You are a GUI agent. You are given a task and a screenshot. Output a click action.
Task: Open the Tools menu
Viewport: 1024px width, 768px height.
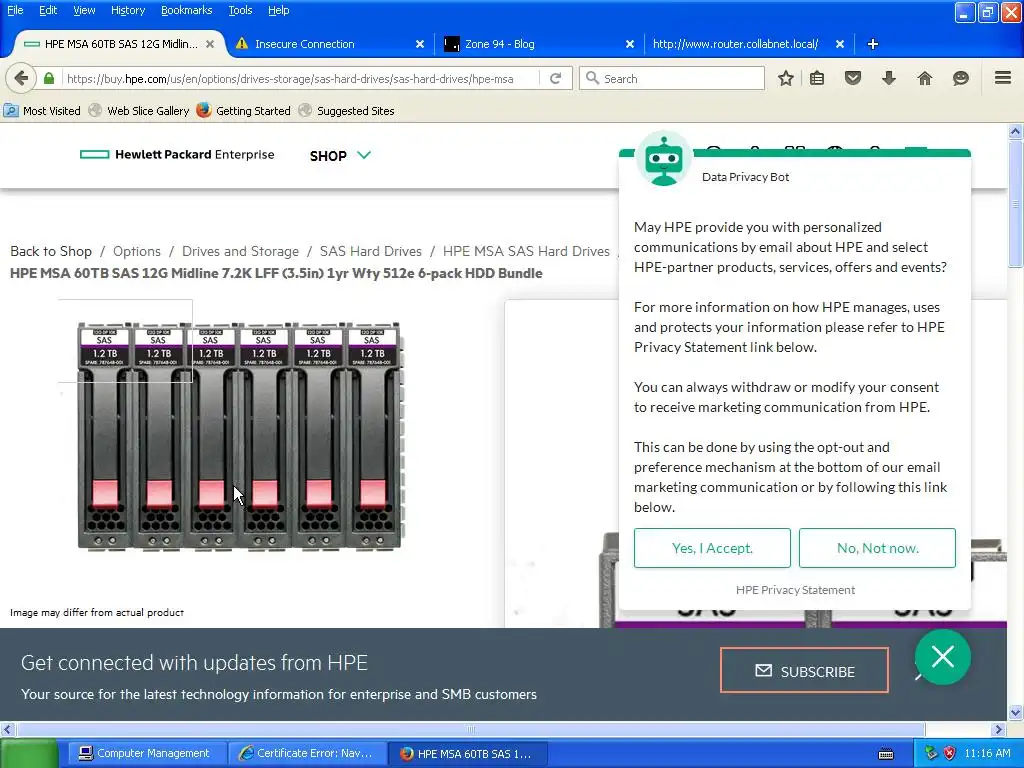[240, 10]
